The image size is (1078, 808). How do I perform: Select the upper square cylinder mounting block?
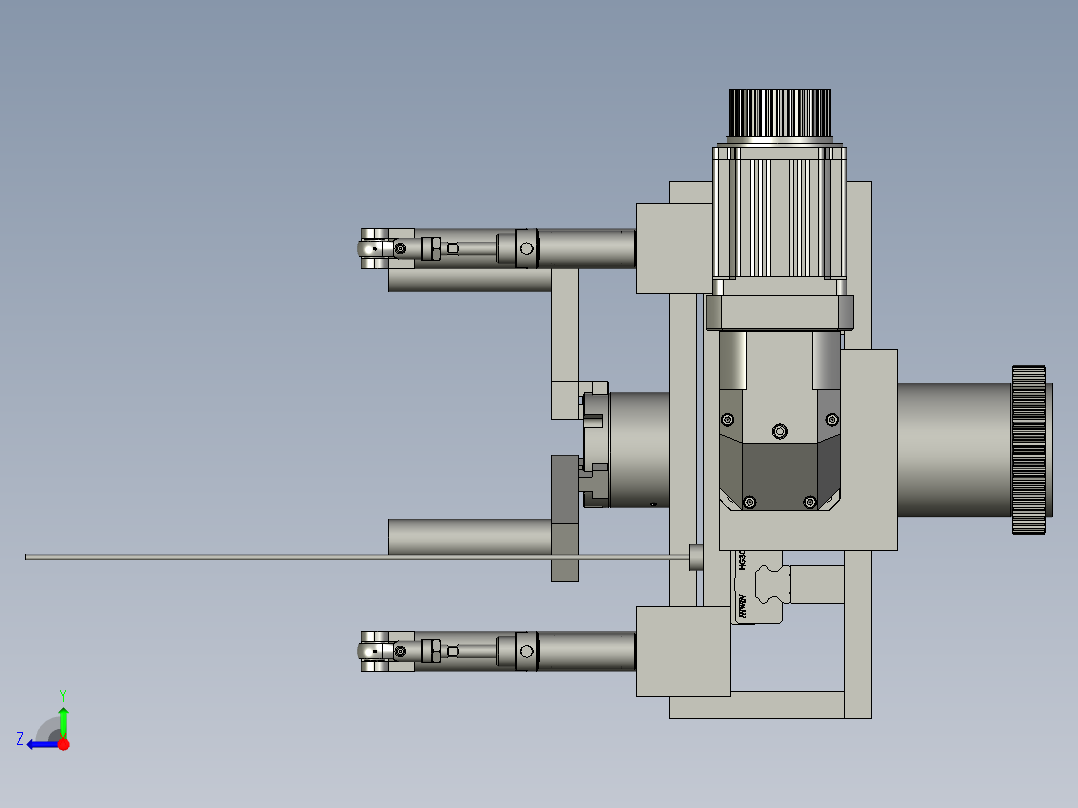674,248
